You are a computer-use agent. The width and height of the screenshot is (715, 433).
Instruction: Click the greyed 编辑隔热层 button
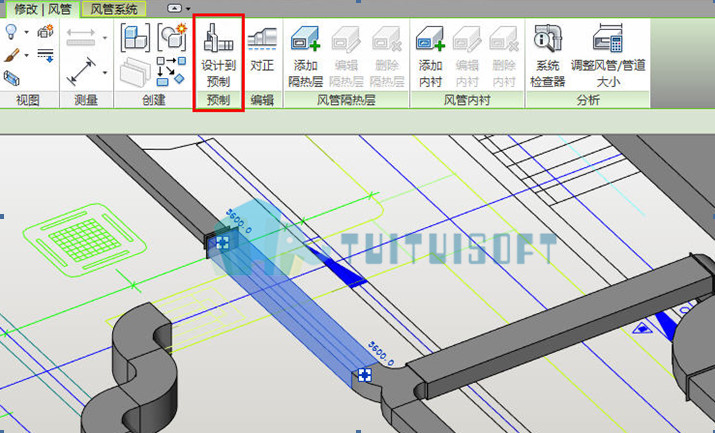click(x=347, y=57)
